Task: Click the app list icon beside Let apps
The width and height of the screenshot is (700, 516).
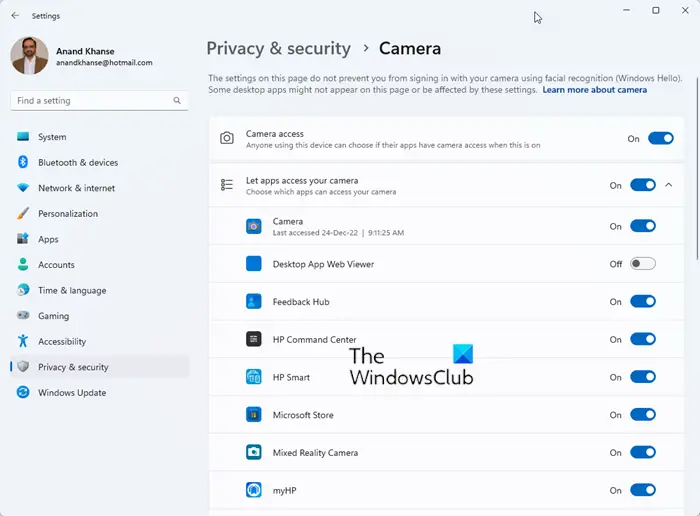Action: 227,184
